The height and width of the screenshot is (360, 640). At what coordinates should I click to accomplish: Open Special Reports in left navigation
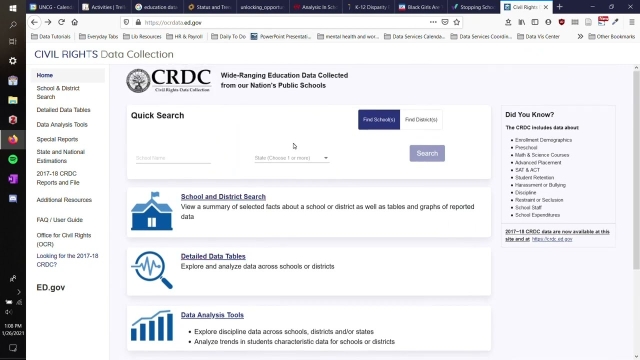point(57,139)
